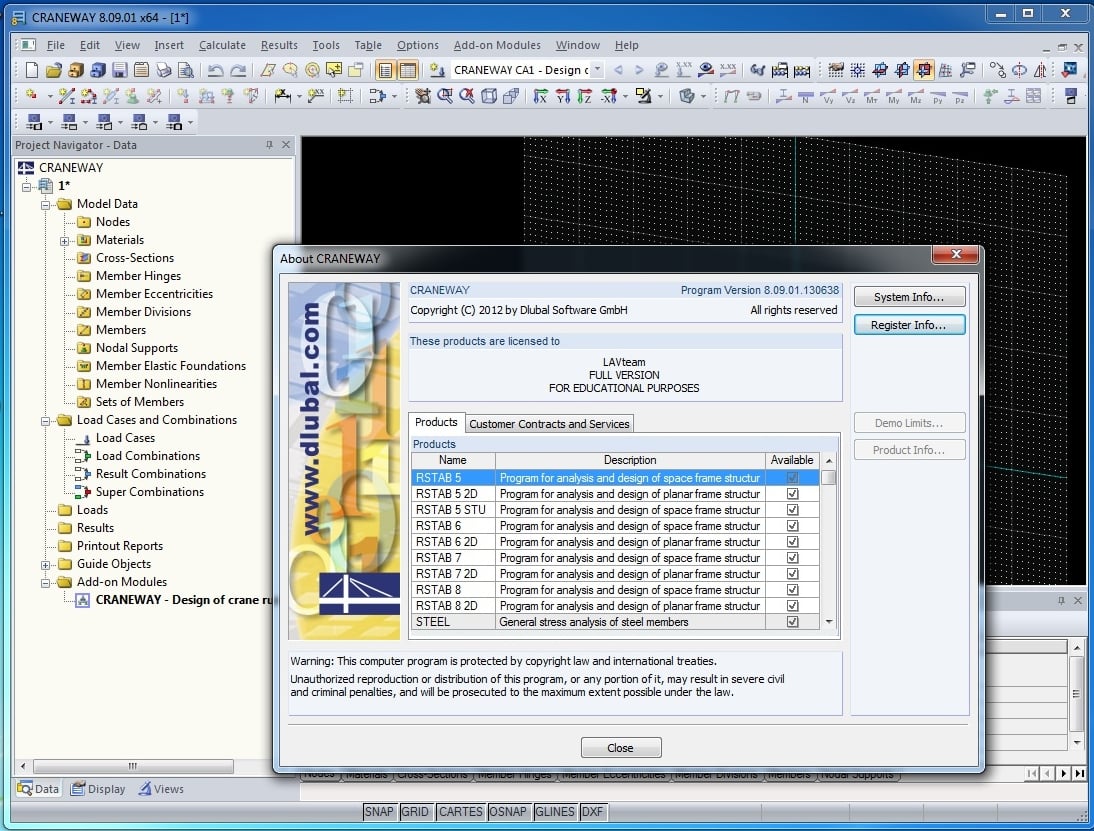Select view in Y direction icon

562,97
